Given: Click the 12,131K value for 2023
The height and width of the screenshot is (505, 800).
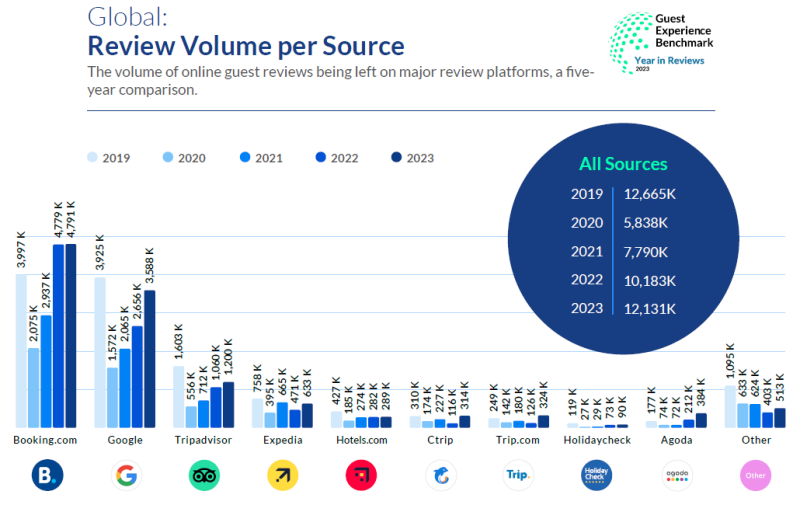Looking at the screenshot, I should [x=649, y=309].
